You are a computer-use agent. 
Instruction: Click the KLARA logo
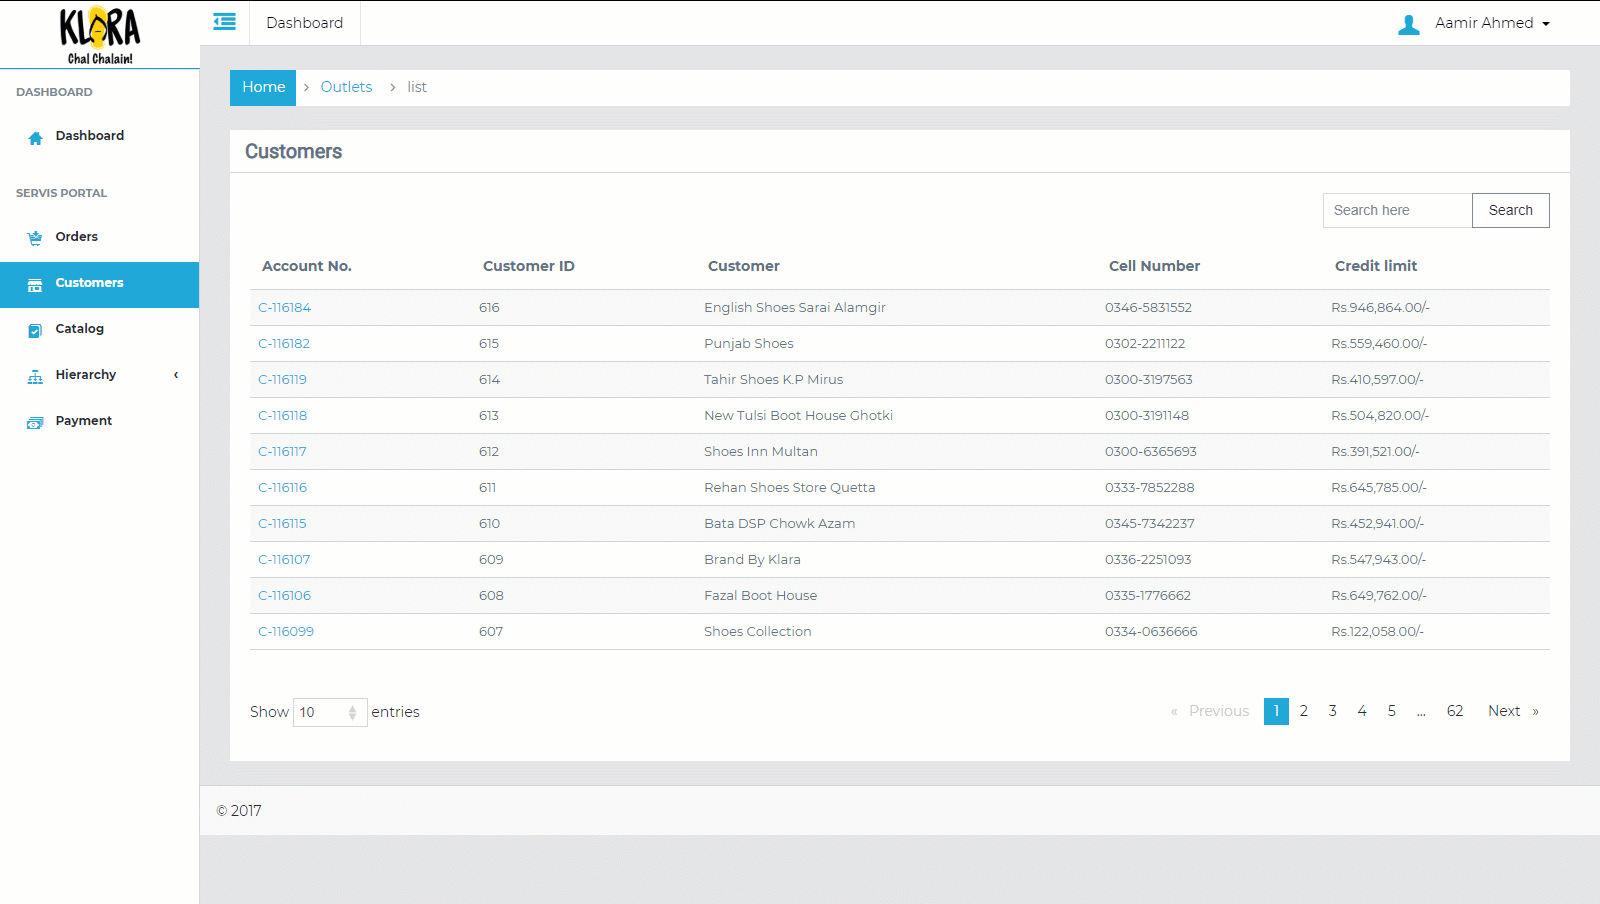pyautogui.click(x=99, y=35)
